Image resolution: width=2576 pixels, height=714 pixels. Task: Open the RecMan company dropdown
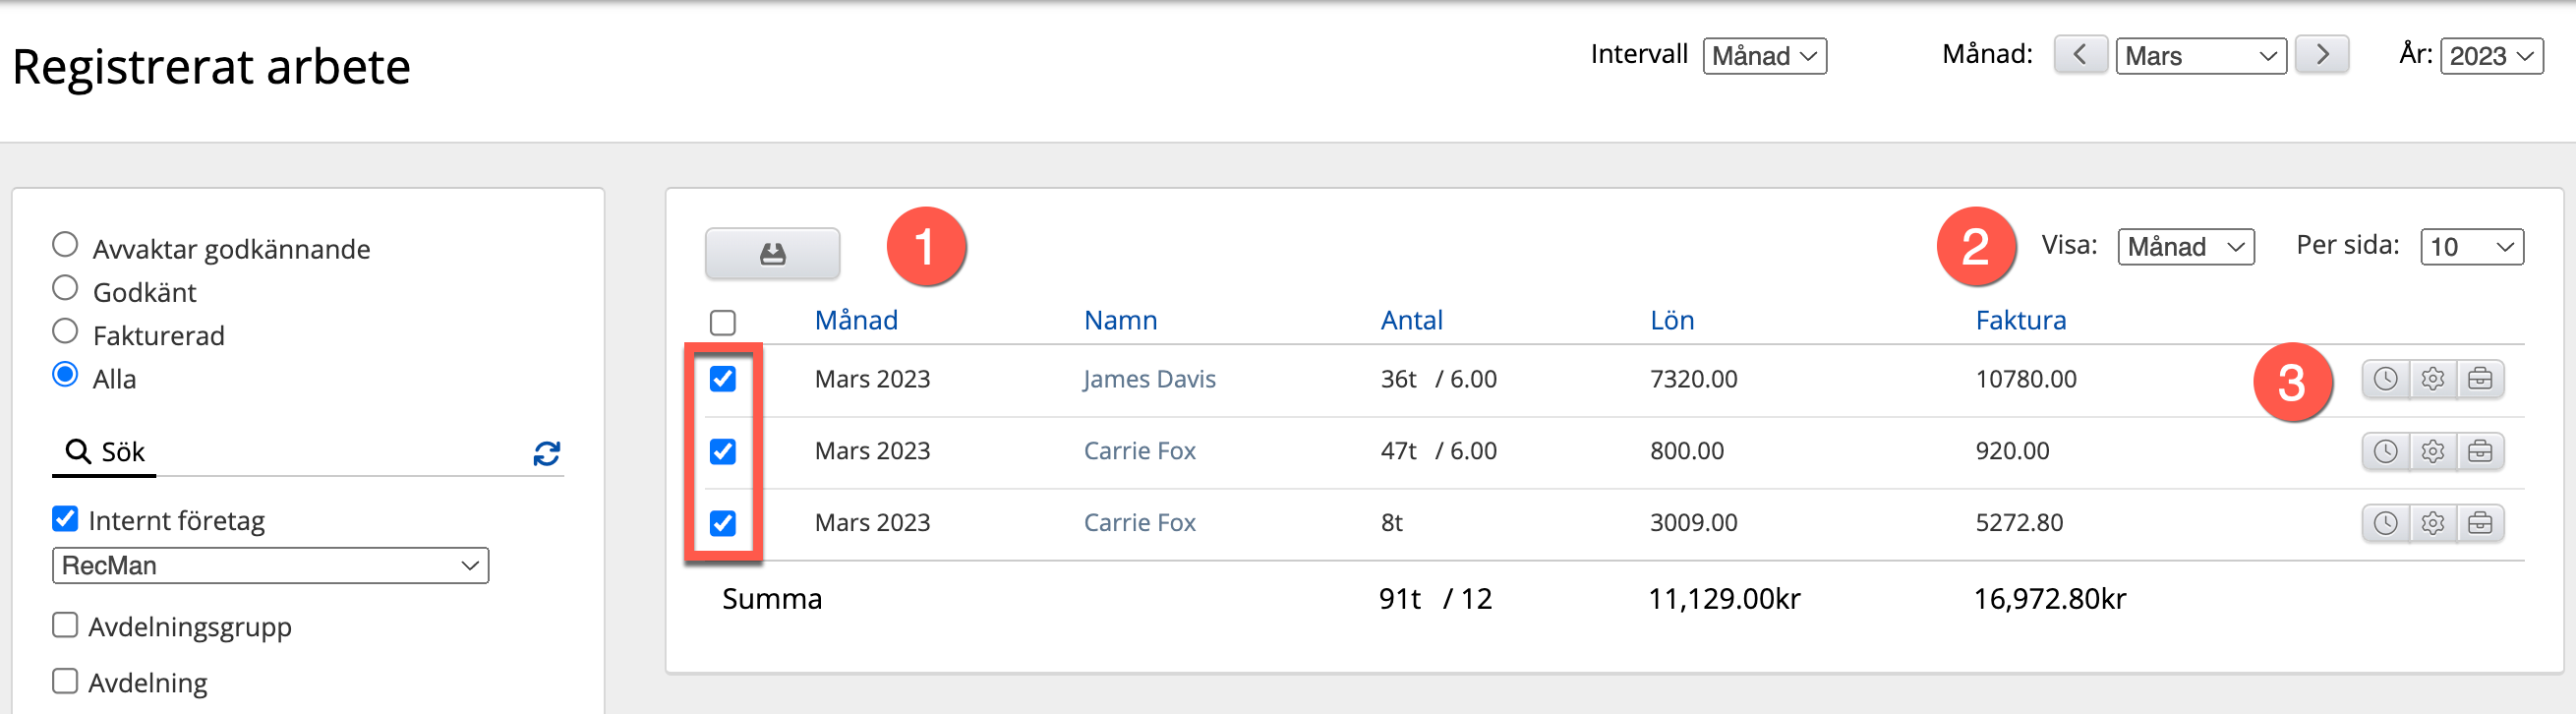(270, 566)
